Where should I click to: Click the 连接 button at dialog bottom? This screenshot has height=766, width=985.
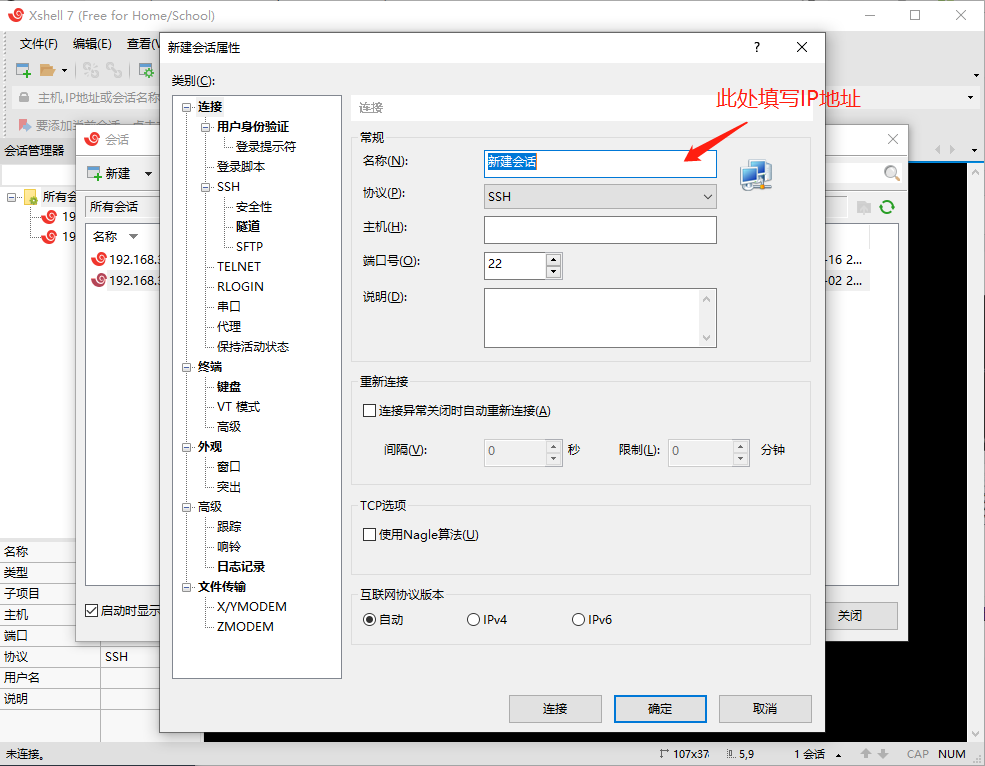click(x=555, y=709)
